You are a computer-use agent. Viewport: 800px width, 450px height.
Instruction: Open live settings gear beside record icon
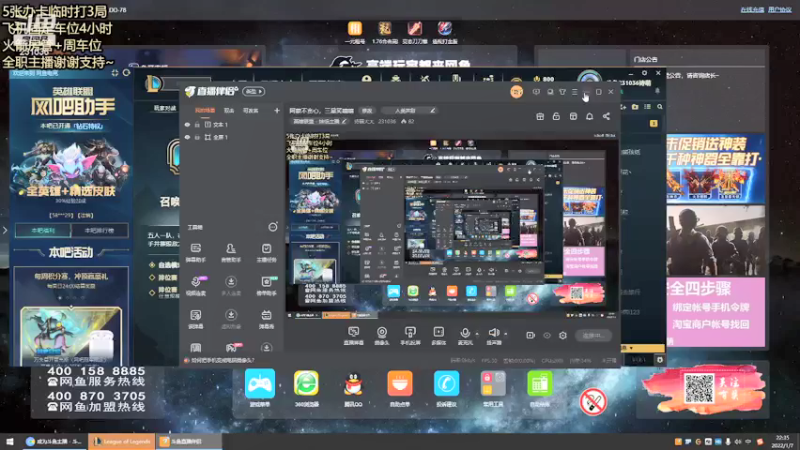563,335
